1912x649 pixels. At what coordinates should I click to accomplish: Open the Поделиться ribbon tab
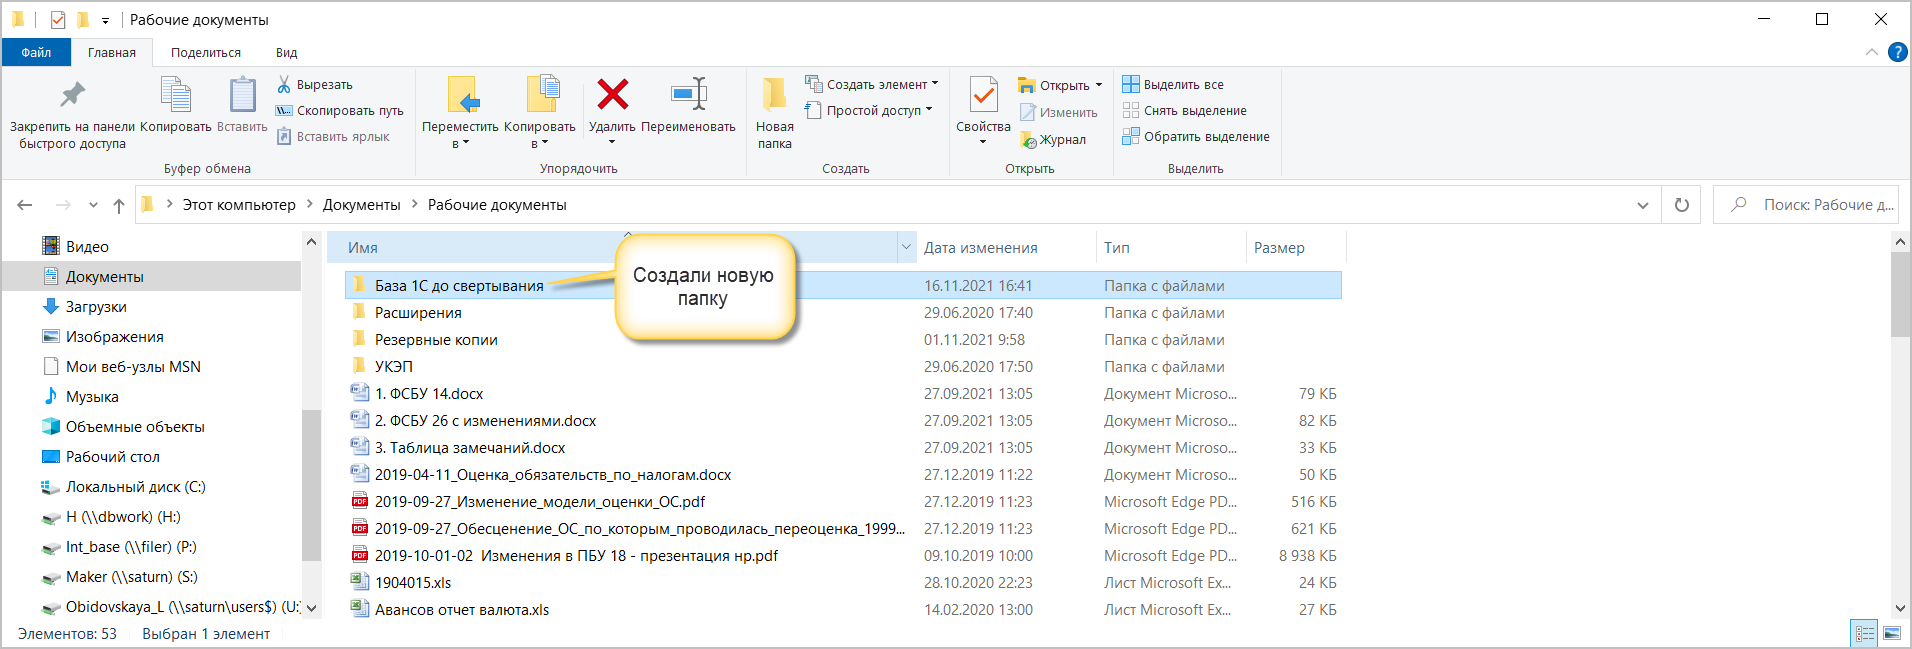[x=205, y=53]
